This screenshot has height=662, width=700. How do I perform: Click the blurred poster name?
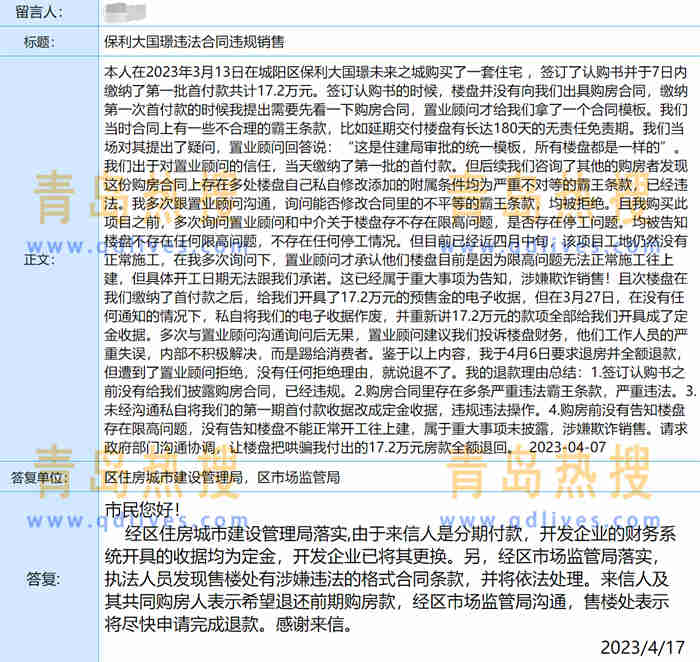pyautogui.click(x=125, y=13)
